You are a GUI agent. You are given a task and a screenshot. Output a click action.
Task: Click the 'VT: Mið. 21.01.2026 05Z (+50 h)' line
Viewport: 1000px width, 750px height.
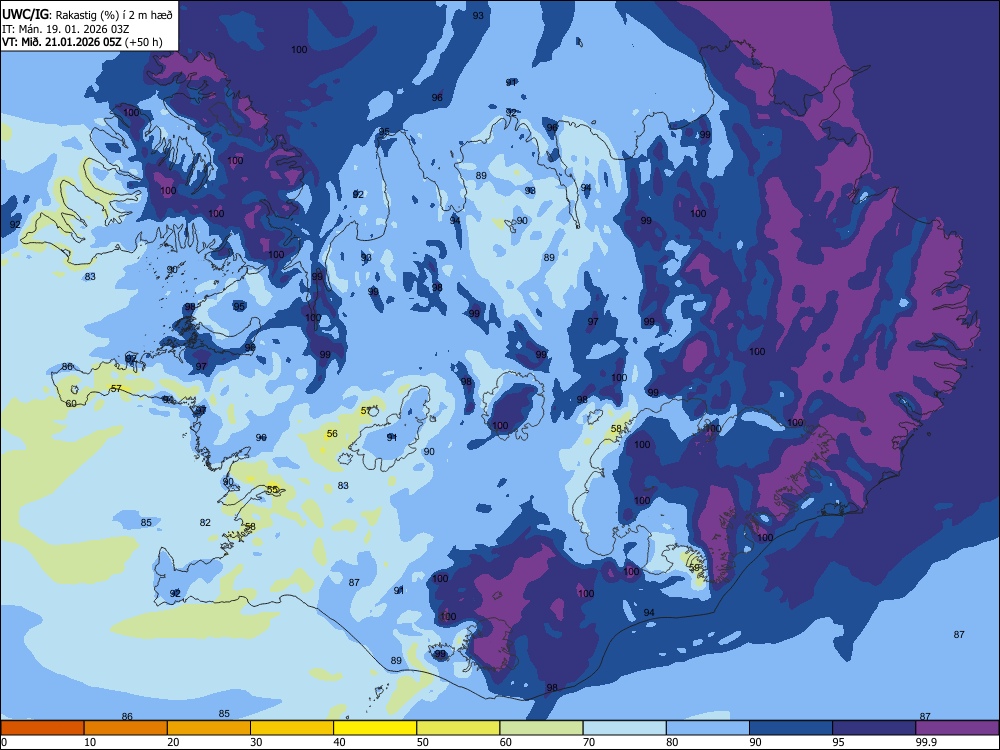point(82,42)
